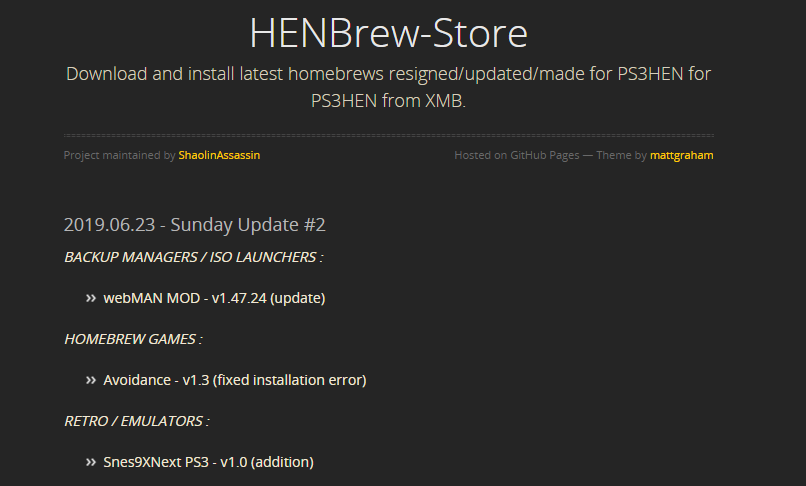Image resolution: width=806 pixels, height=486 pixels.
Task: Click the RETRO / EMULATORS section heading
Action: point(137,421)
